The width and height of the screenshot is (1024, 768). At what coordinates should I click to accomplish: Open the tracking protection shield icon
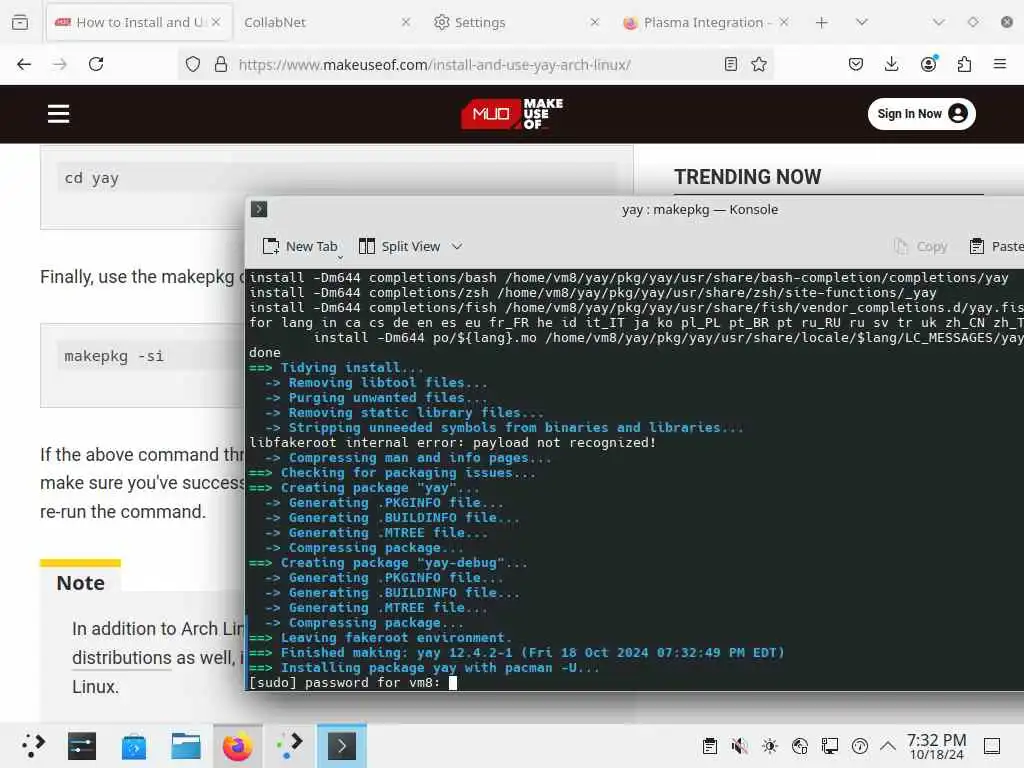[x=193, y=64]
